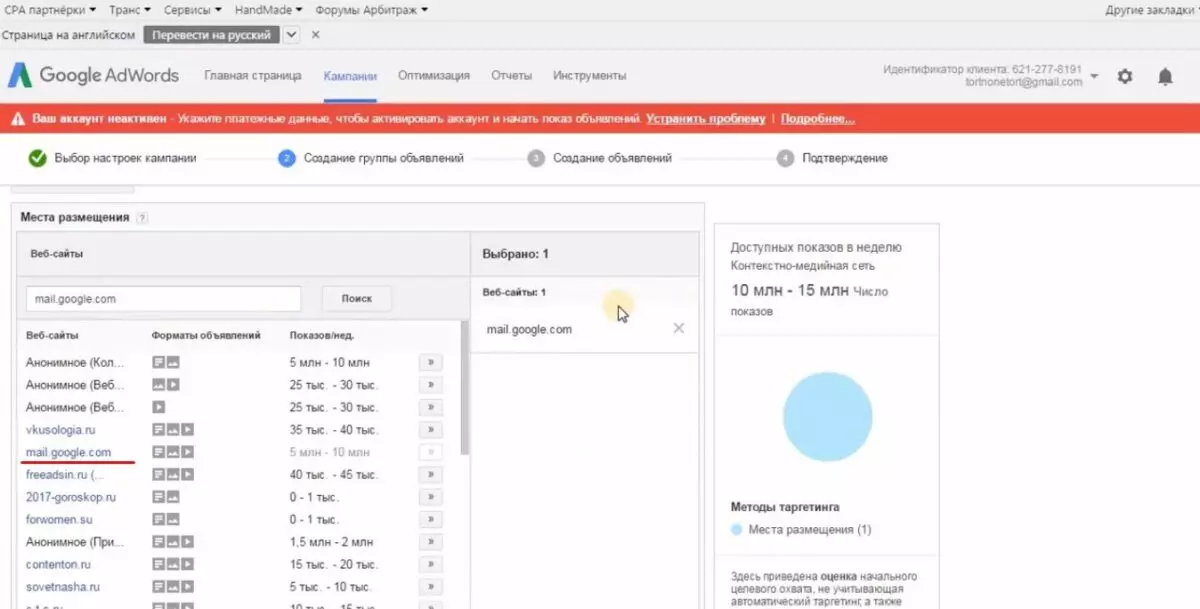Screen dimensions: 1200x609
Task: Add freeadsin.ru using its arrow button
Action: pyautogui.click(x=429, y=474)
